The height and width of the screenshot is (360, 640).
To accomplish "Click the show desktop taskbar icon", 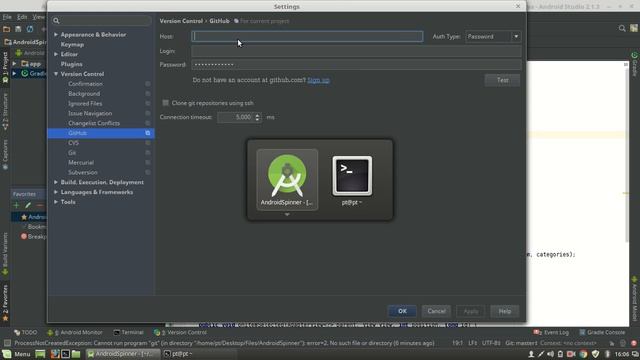I will [40, 354].
